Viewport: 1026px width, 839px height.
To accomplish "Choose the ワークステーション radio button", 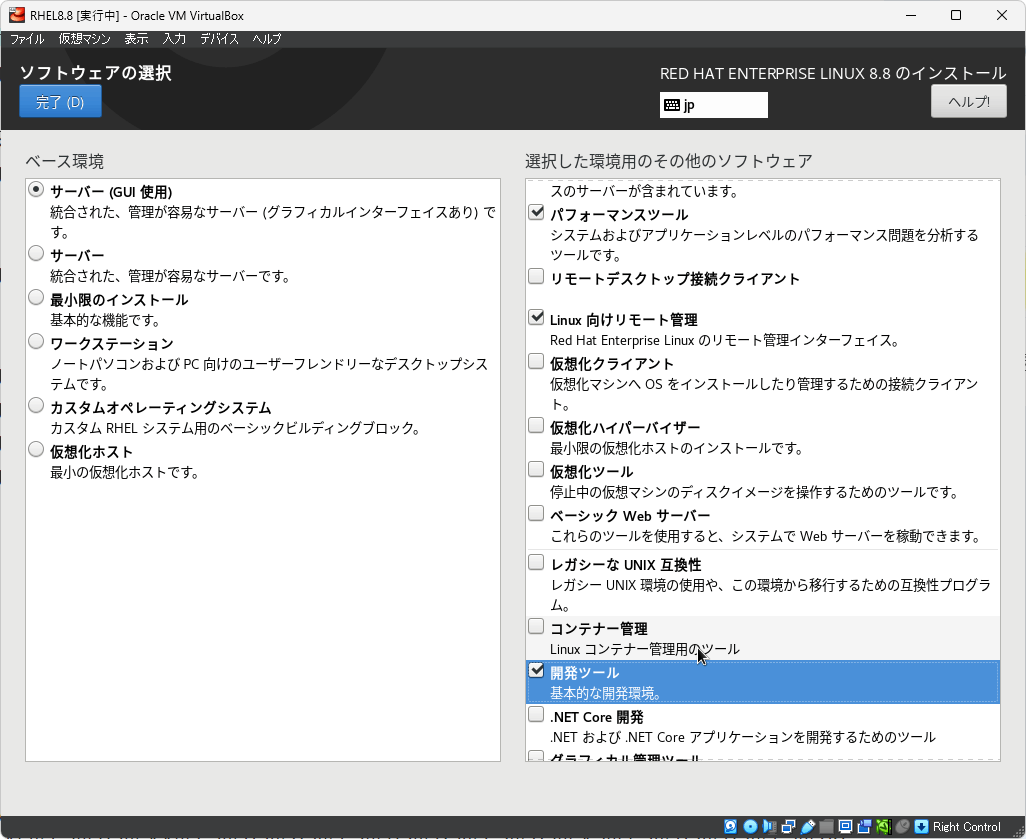I will pyautogui.click(x=36, y=342).
